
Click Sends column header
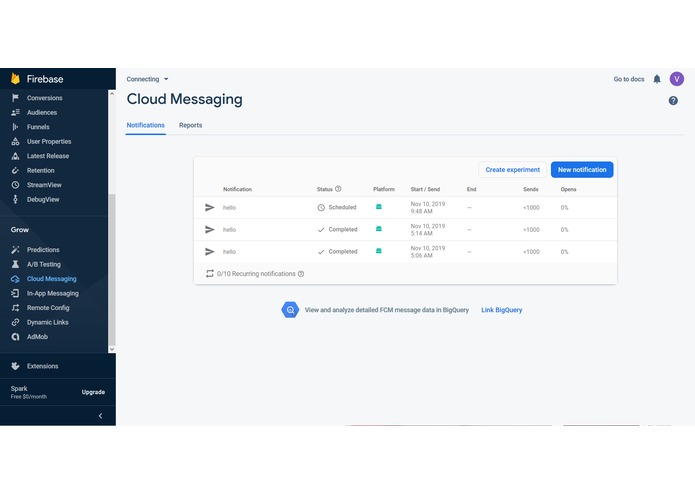click(531, 189)
